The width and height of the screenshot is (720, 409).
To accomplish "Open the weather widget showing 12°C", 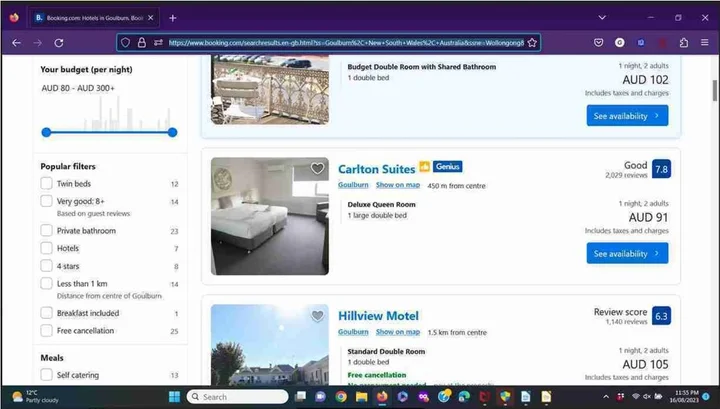I will pyautogui.click(x=36, y=397).
